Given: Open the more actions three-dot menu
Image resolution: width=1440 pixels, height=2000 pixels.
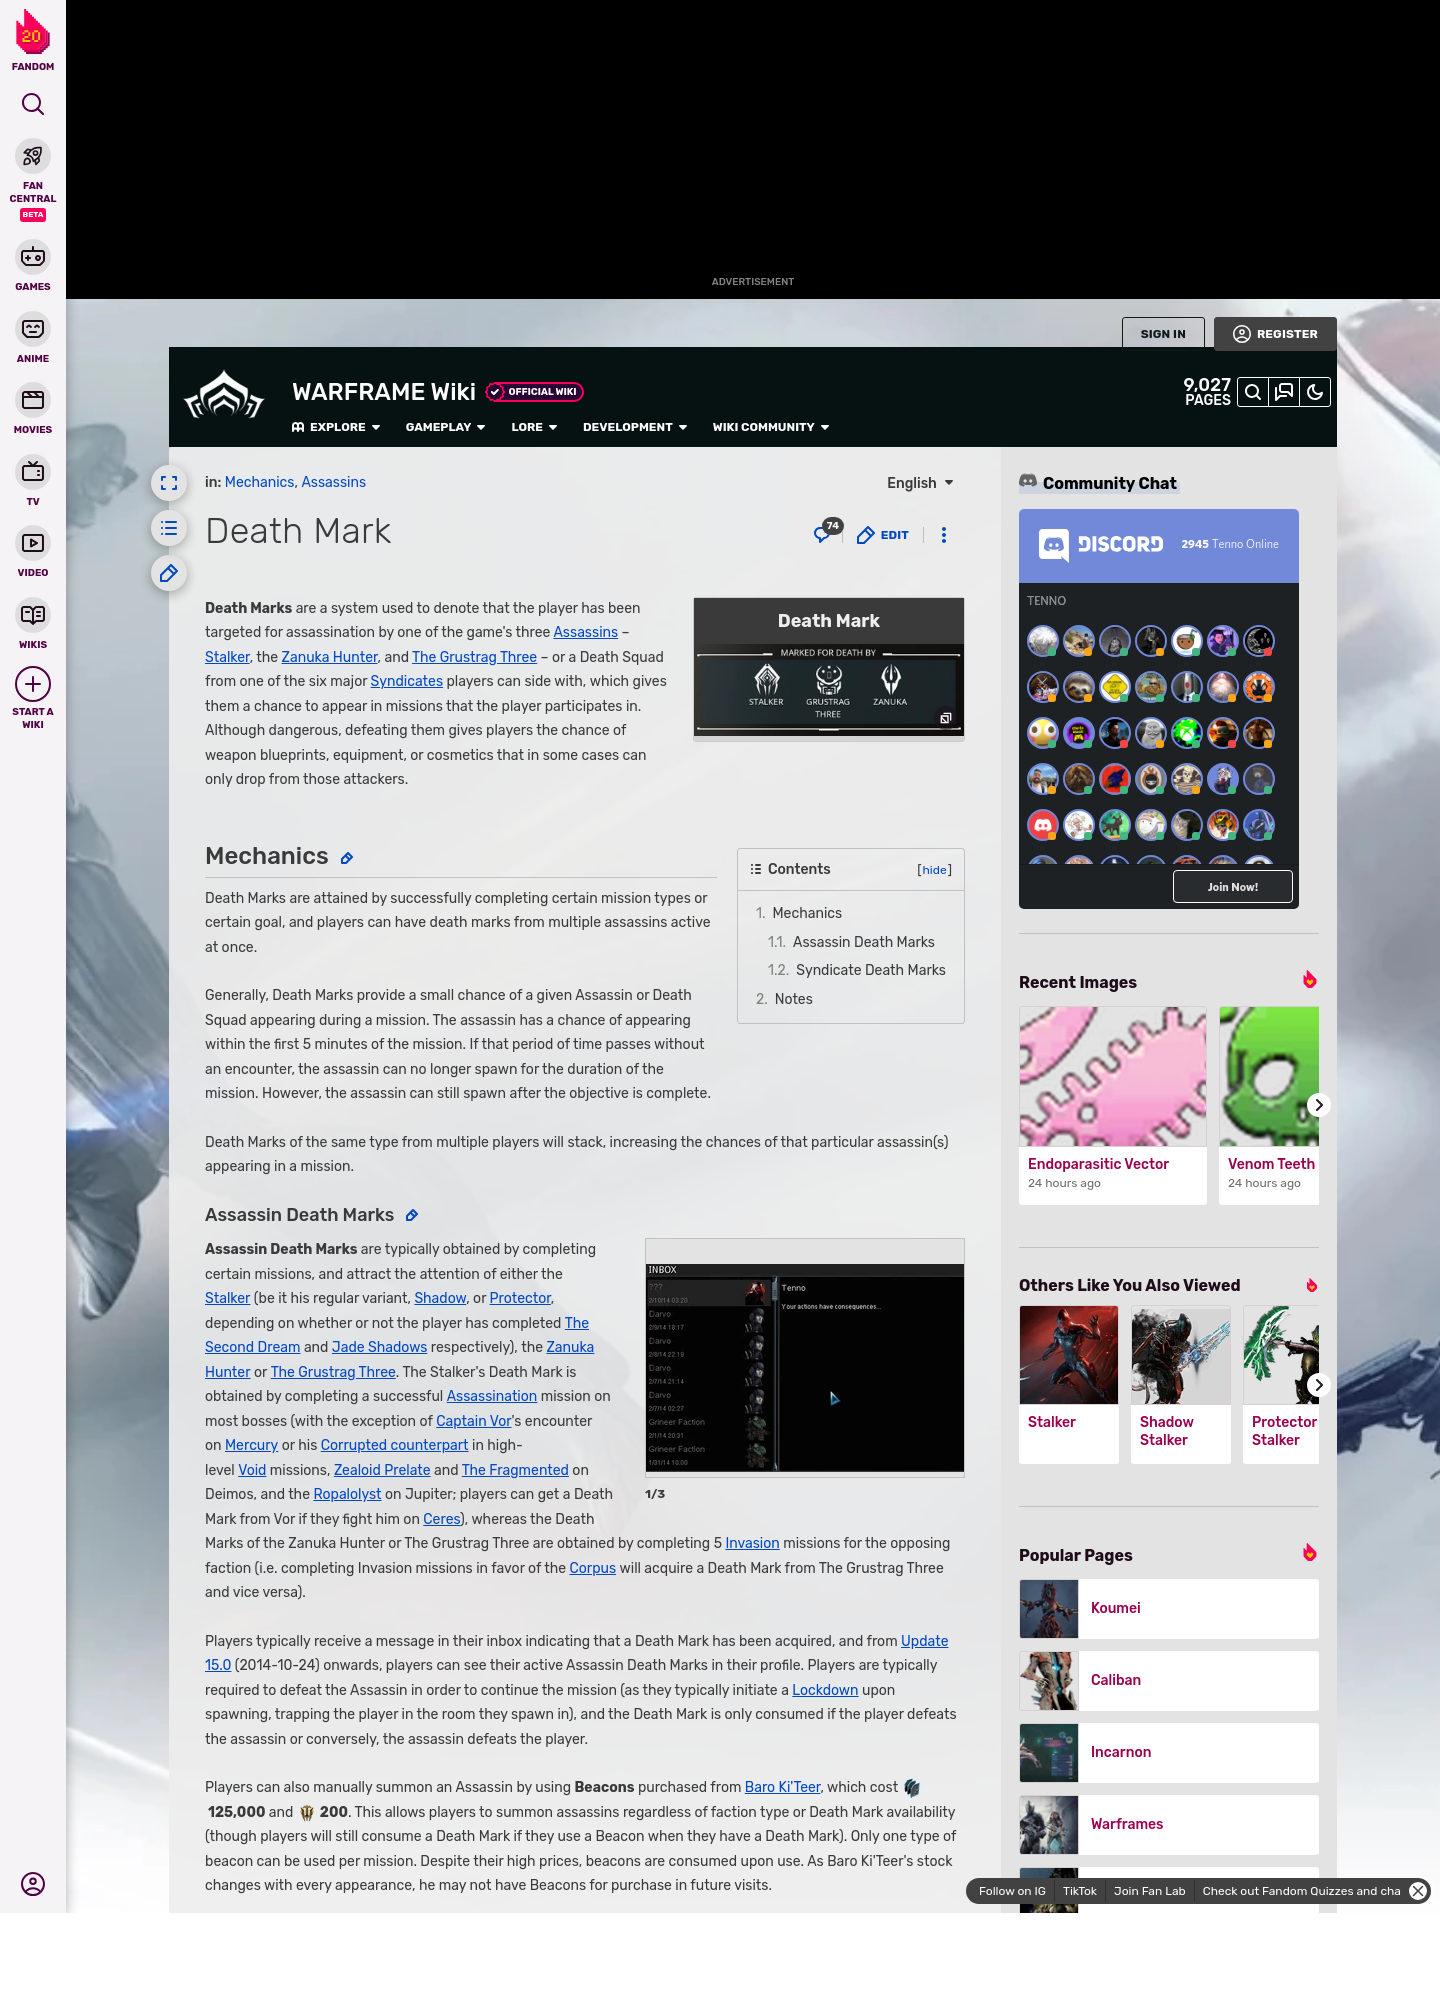Looking at the screenshot, I should click(944, 535).
